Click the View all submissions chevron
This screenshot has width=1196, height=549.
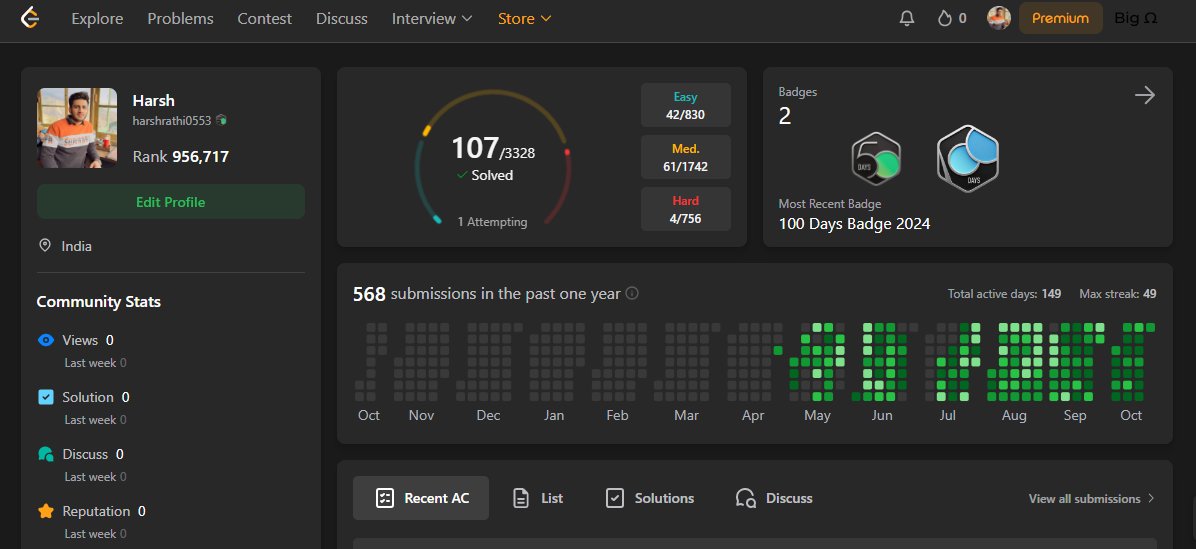(1151, 498)
